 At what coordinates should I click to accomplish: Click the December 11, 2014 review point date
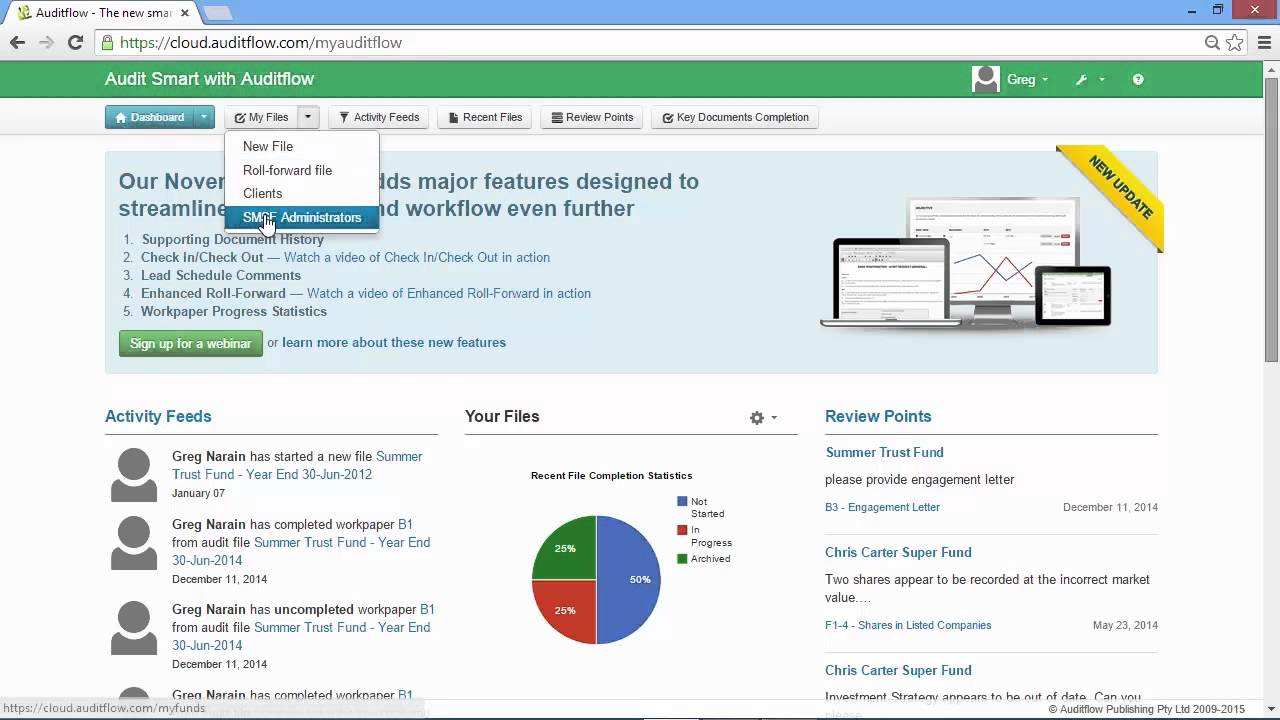[x=1110, y=507]
